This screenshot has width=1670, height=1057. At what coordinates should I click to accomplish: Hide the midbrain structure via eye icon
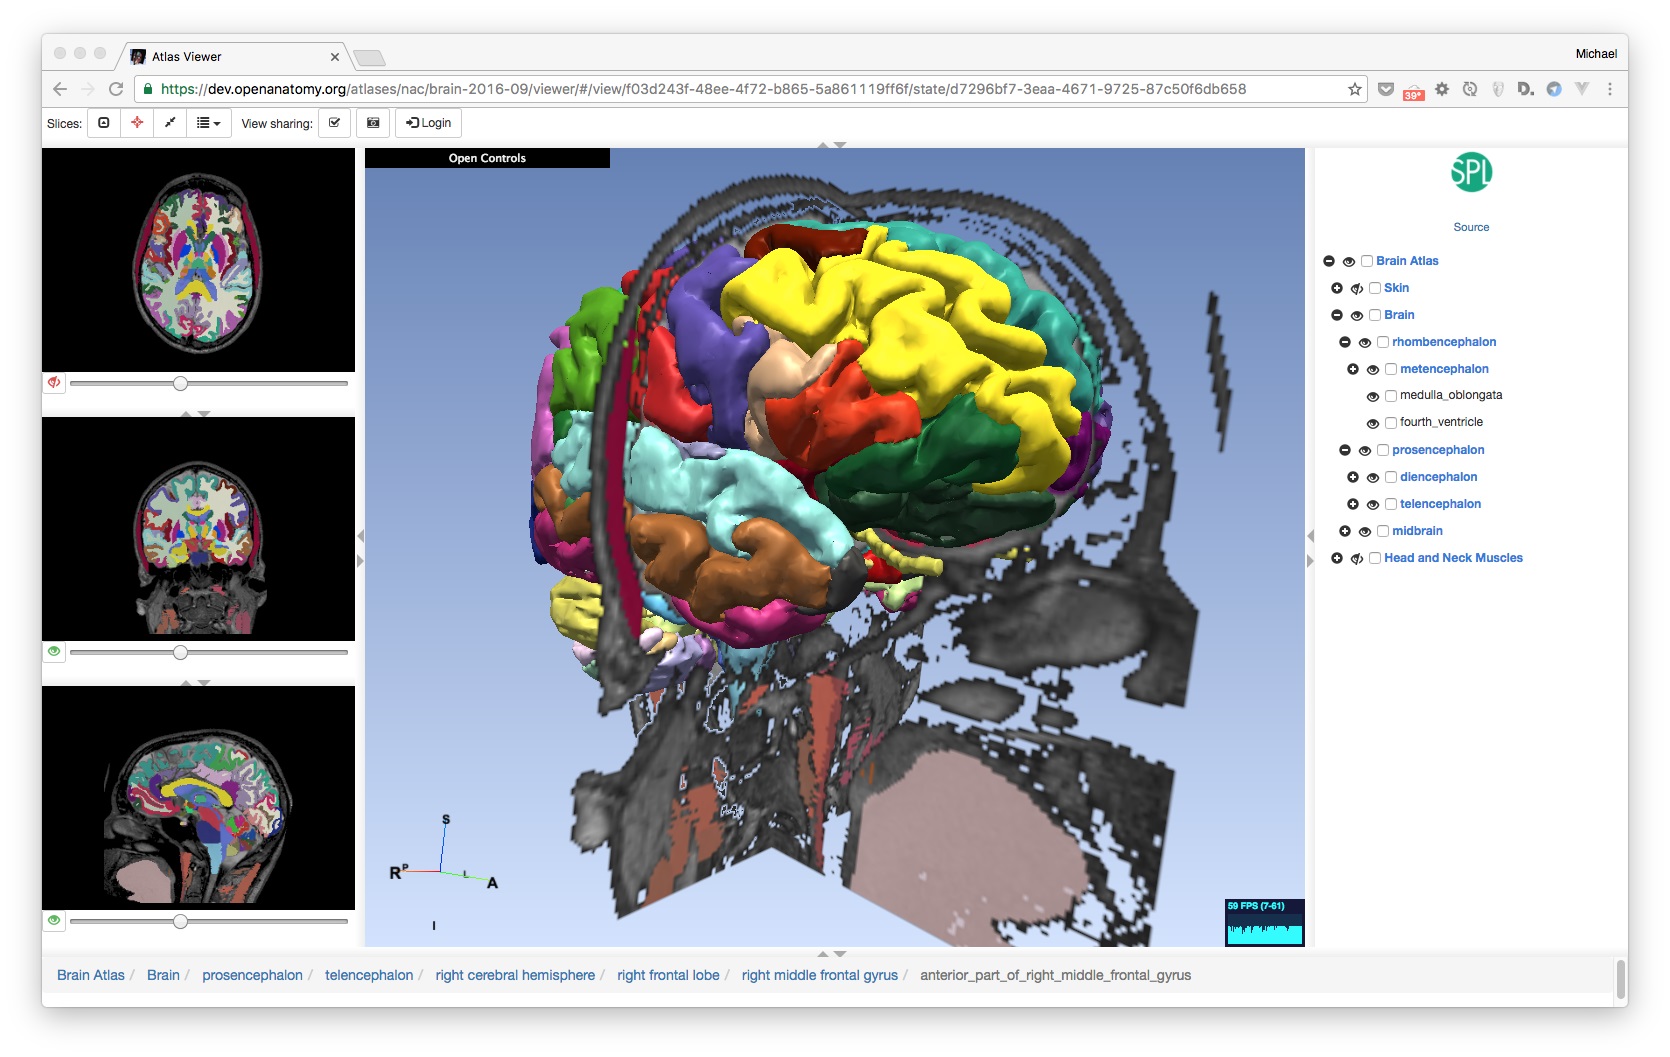pyautogui.click(x=1365, y=532)
